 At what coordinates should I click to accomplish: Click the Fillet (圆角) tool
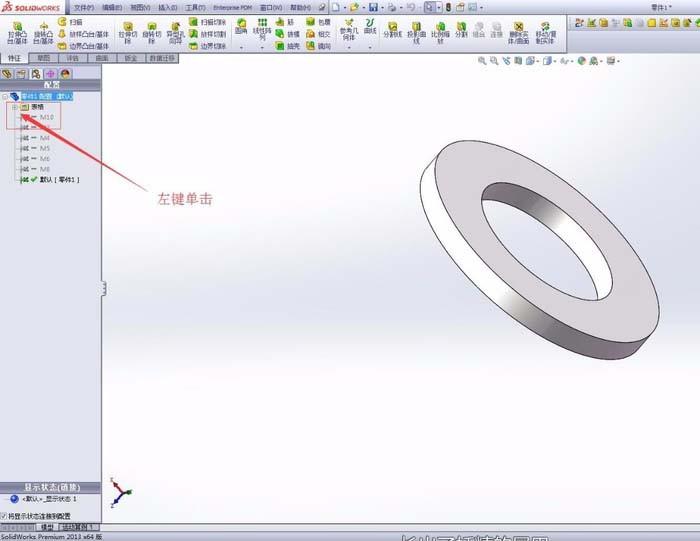[x=241, y=27]
